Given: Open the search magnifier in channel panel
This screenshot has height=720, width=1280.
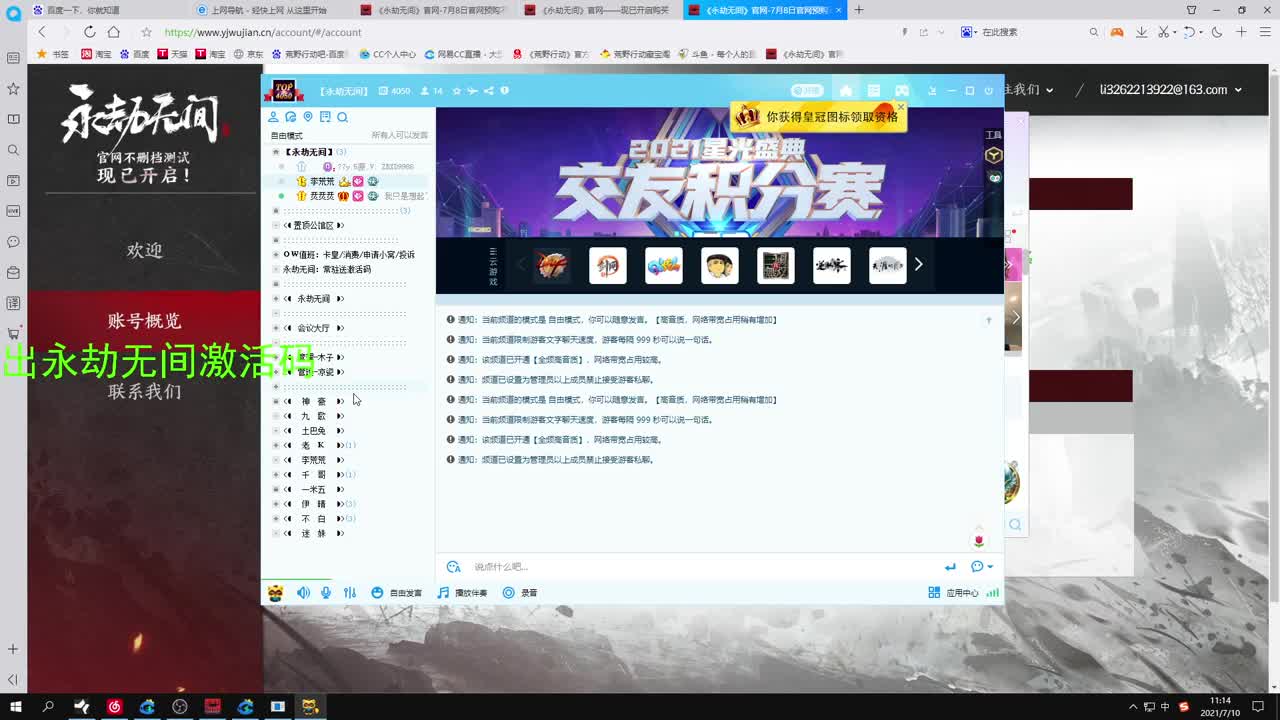Looking at the screenshot, I should click(x=342, y=117).
